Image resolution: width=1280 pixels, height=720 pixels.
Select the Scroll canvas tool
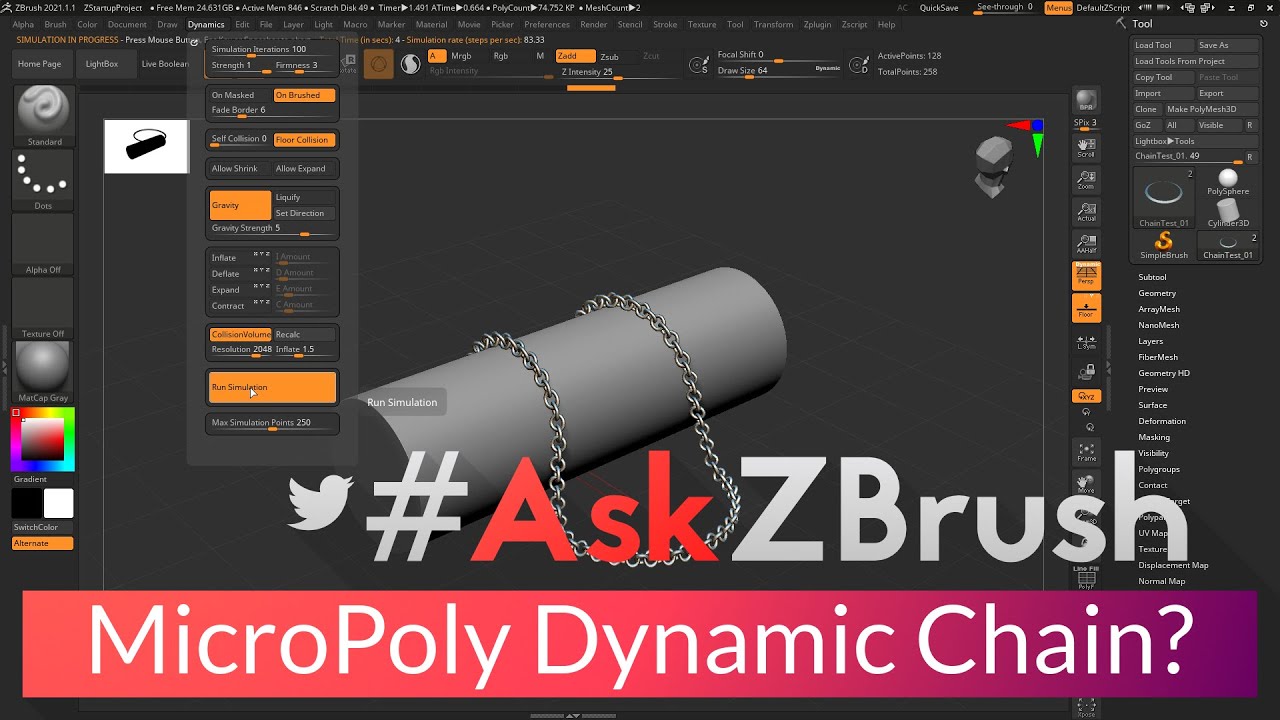click(1086, 148)
